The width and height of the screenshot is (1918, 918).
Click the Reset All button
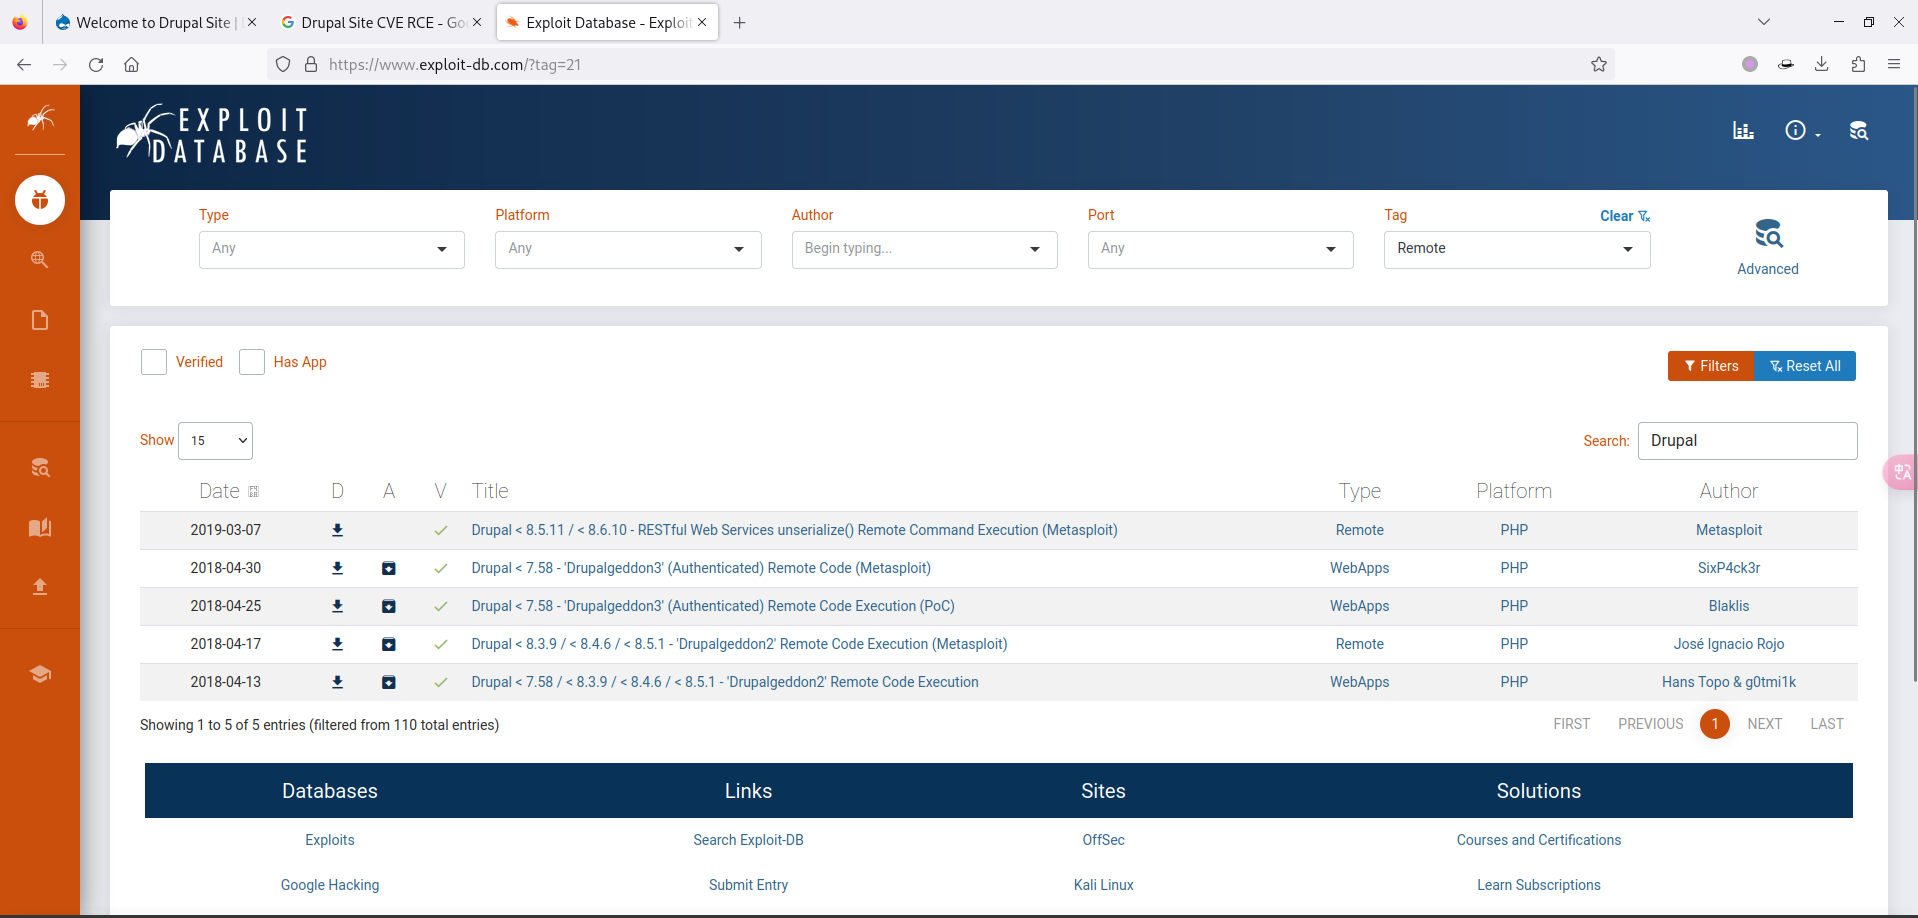pyautogui.click(x=1805, y=366)
